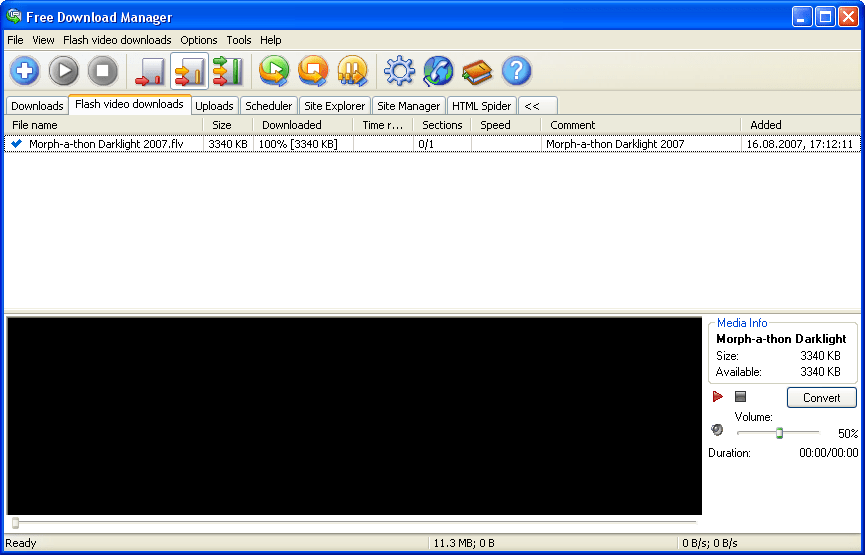Open the Options menu
Image resolution: width=865 pixels, height=555 pixels.
(x=199, y=40)
